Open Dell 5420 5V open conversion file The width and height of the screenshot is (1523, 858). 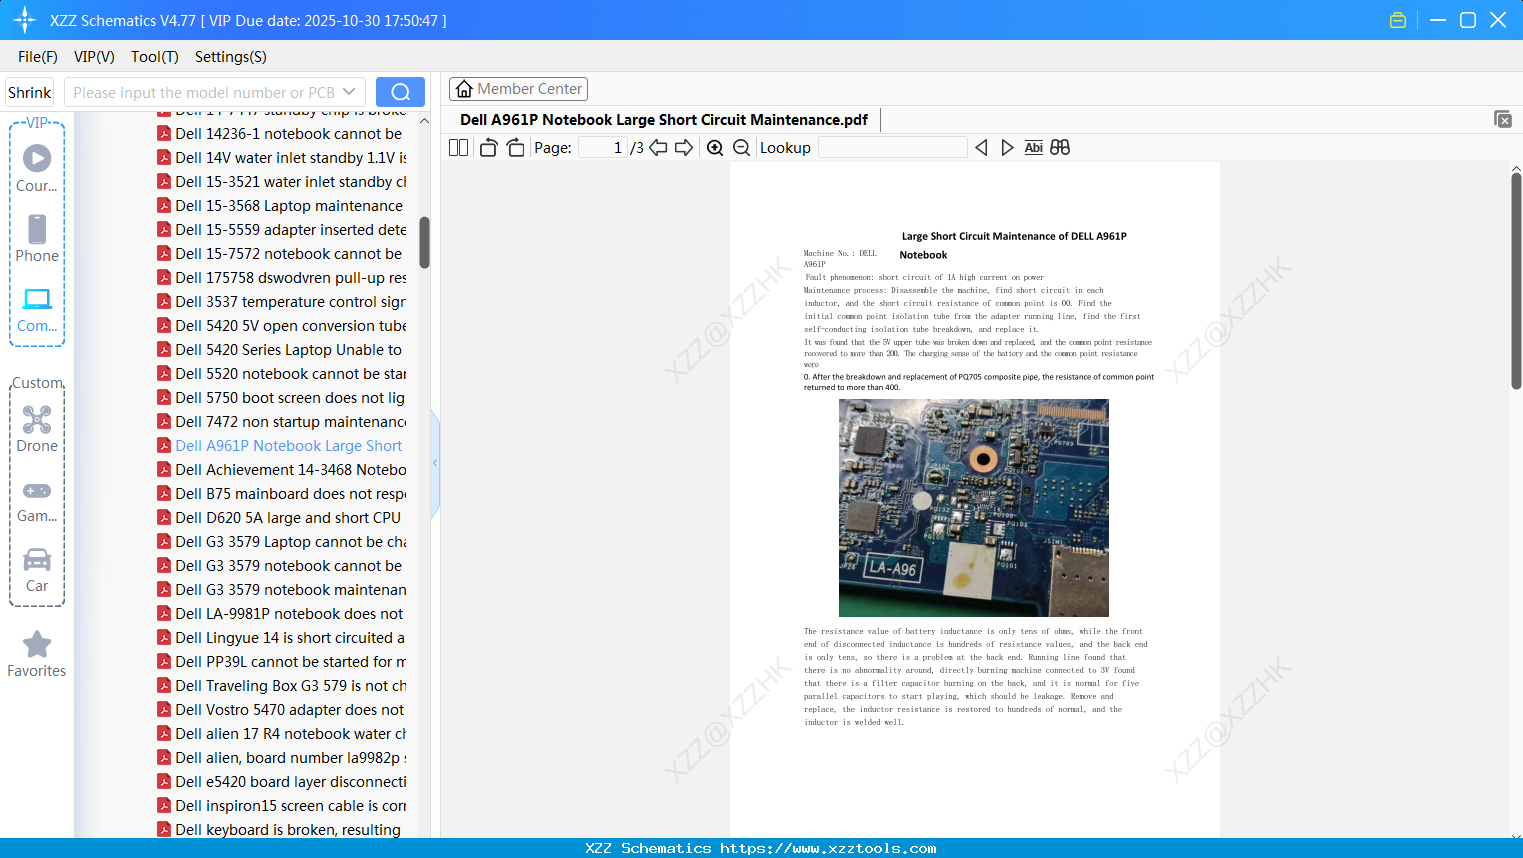(x=281, y=326)
